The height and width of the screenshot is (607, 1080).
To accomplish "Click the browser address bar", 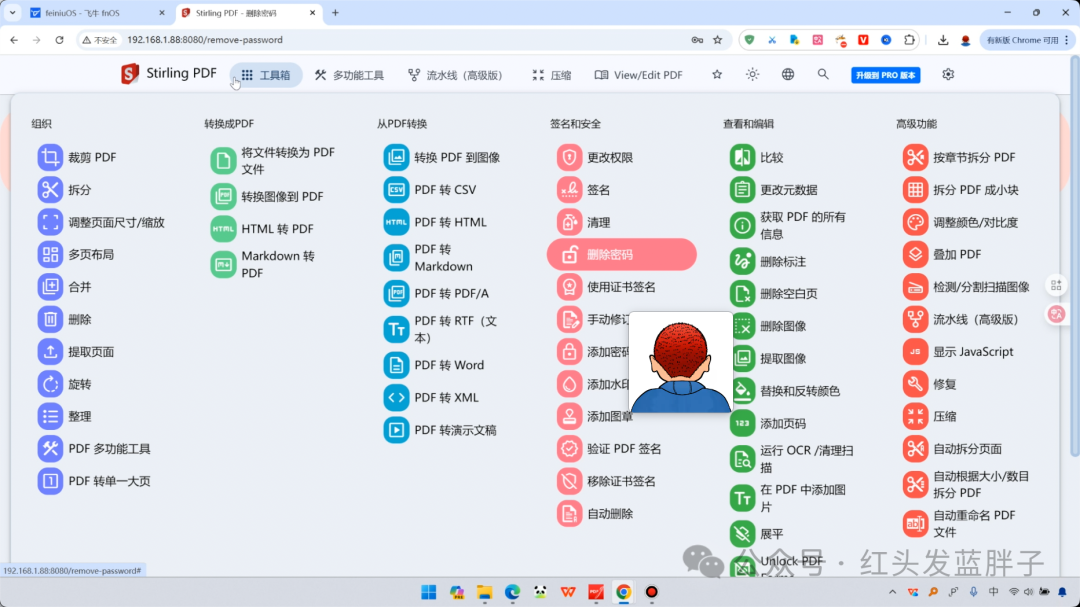I will [400, 40].
